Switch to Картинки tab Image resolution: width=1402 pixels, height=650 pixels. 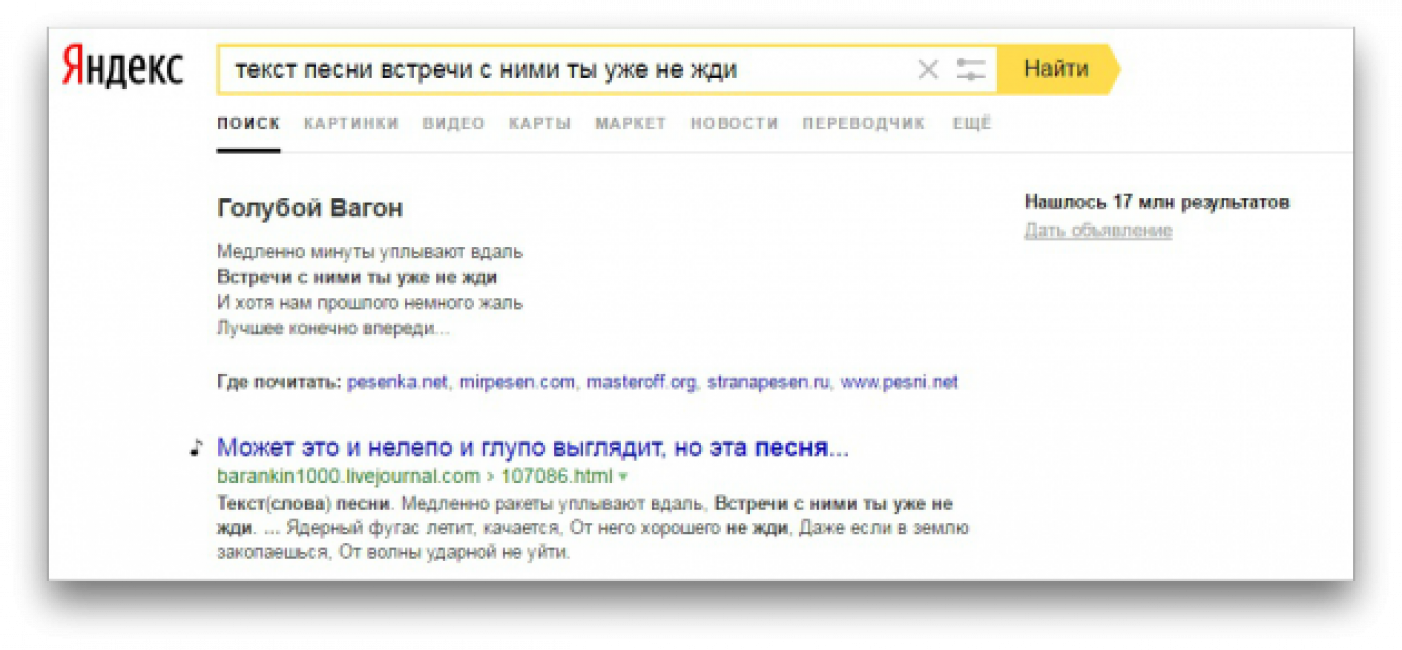pyautogui.click(x=351, y=124)
